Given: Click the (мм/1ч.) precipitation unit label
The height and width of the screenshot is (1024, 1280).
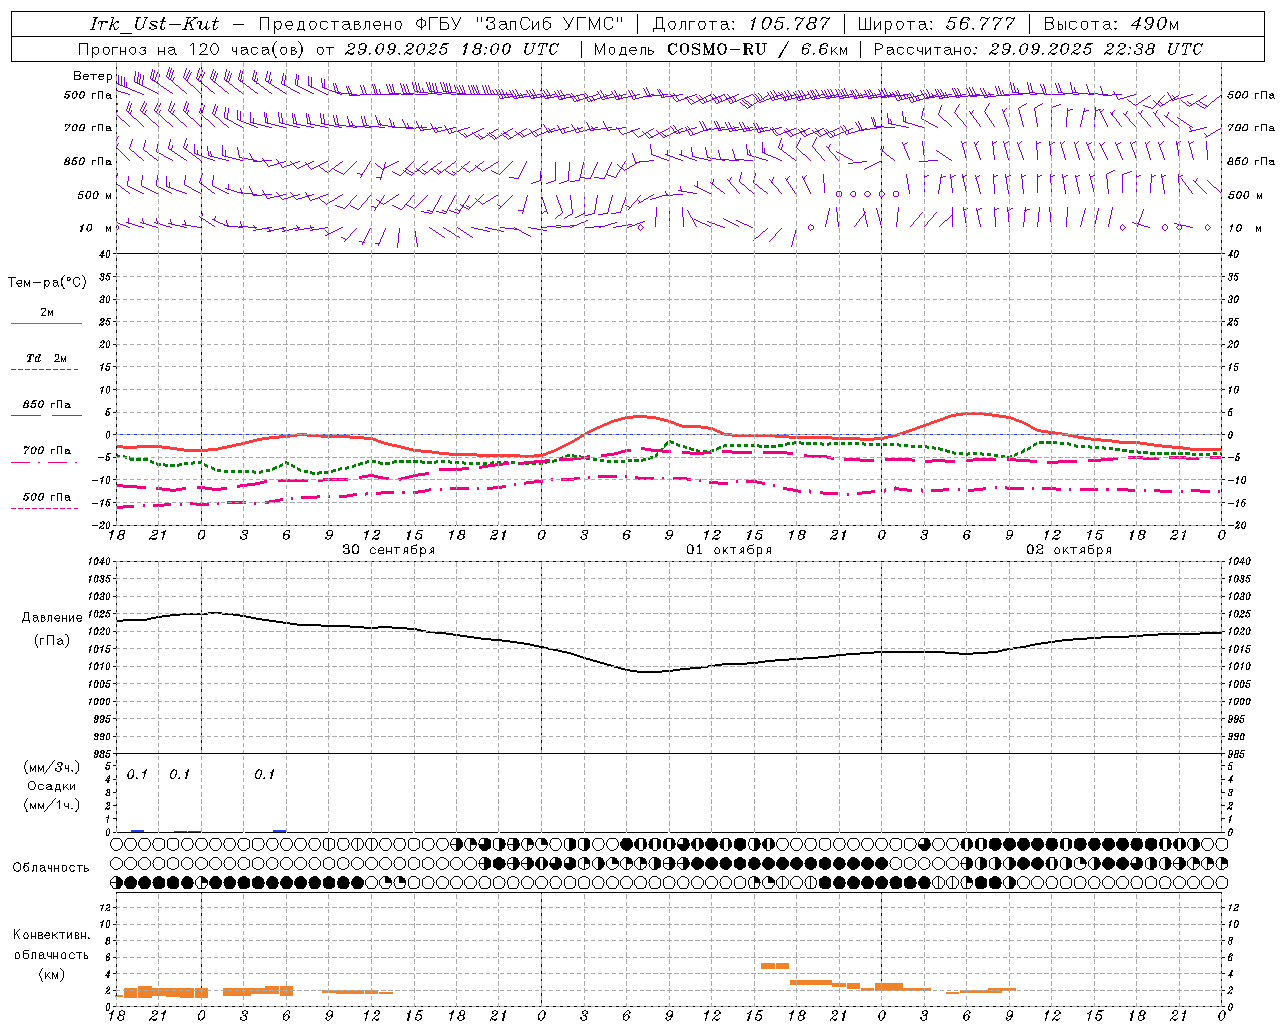Looking at the screenshot, I should 51,805.
